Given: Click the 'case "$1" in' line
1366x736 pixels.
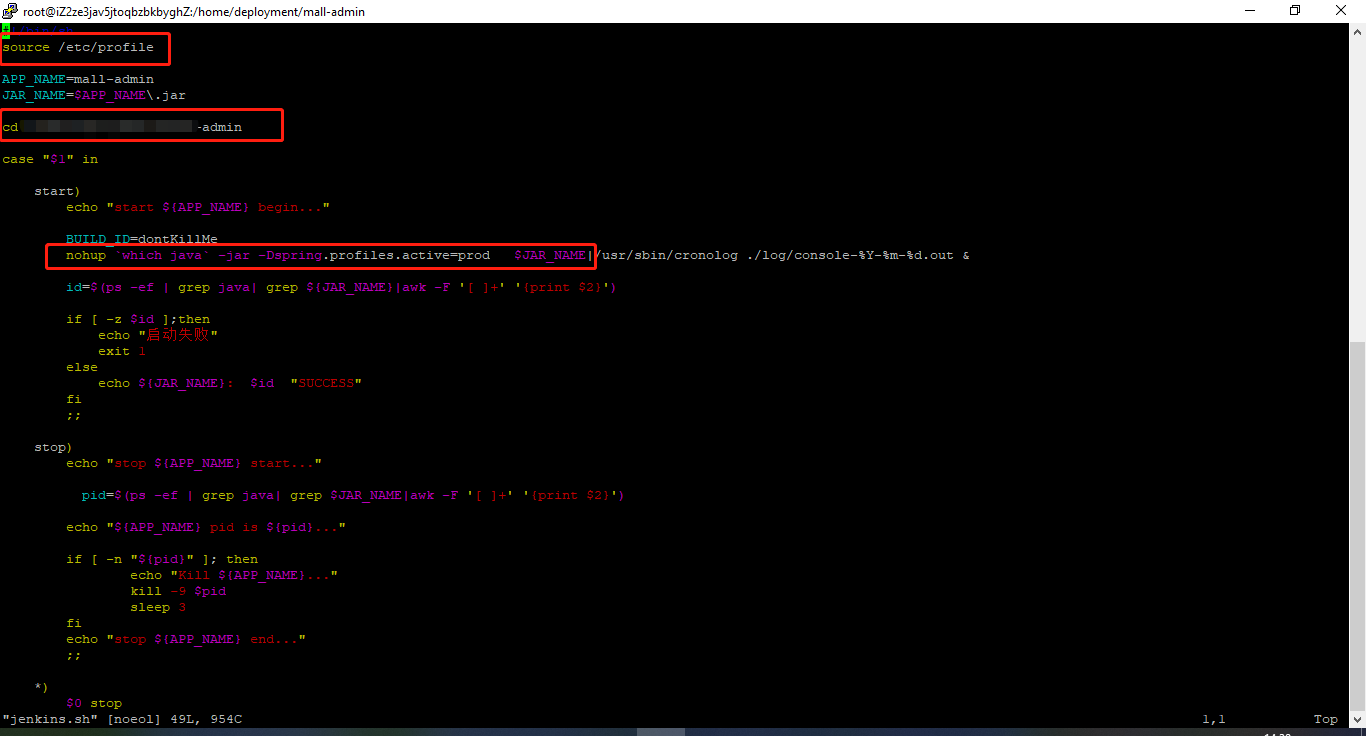Looking at the screenshot, I should tap(50, 159).
